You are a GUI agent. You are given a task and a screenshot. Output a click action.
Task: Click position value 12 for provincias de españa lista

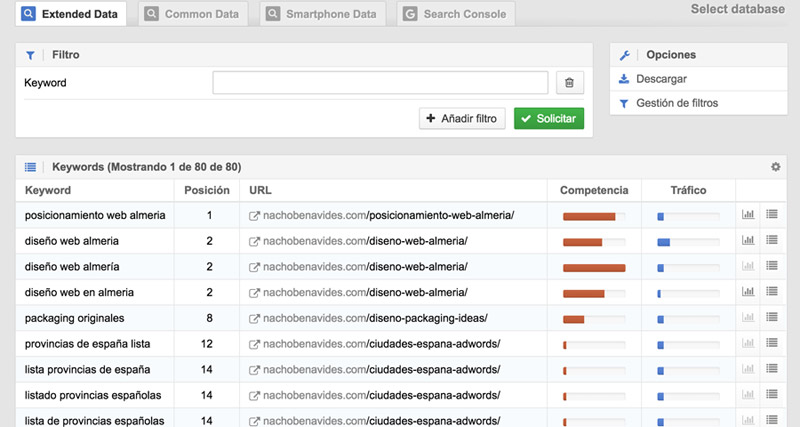(x=207, y=344)
